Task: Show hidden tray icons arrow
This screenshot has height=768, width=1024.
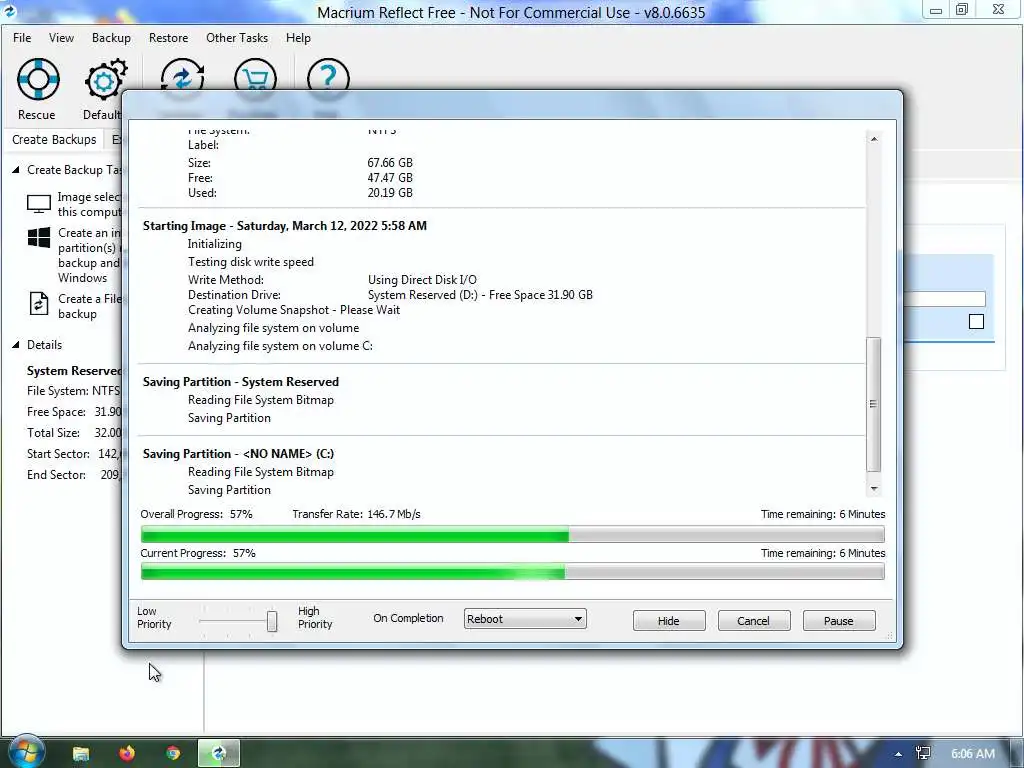Action: tap(899, 754)
